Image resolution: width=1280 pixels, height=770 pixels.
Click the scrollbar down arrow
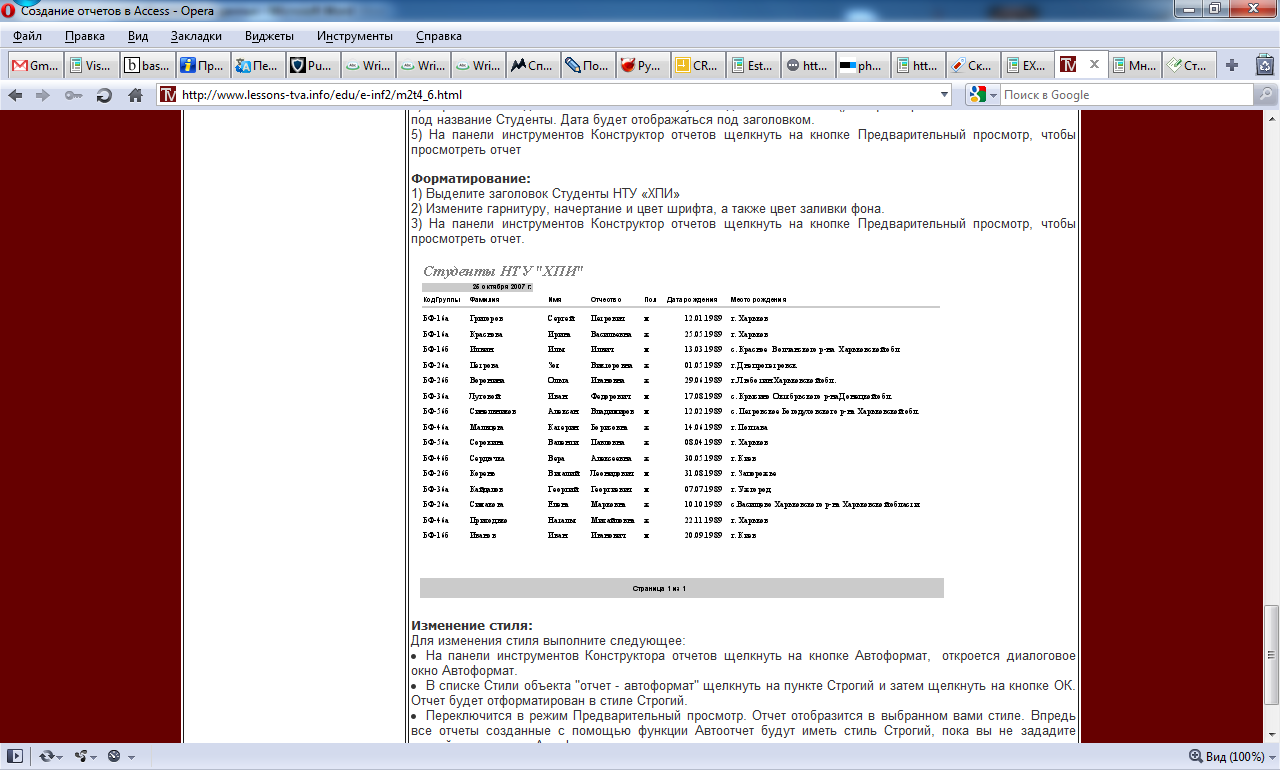[x=1271, y=734]
